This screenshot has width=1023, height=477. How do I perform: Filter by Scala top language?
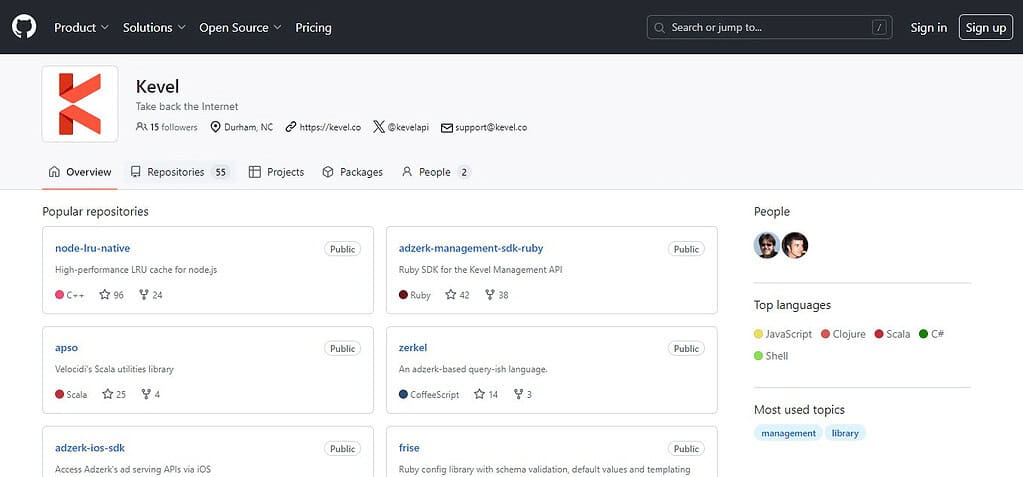coord(892,334)
